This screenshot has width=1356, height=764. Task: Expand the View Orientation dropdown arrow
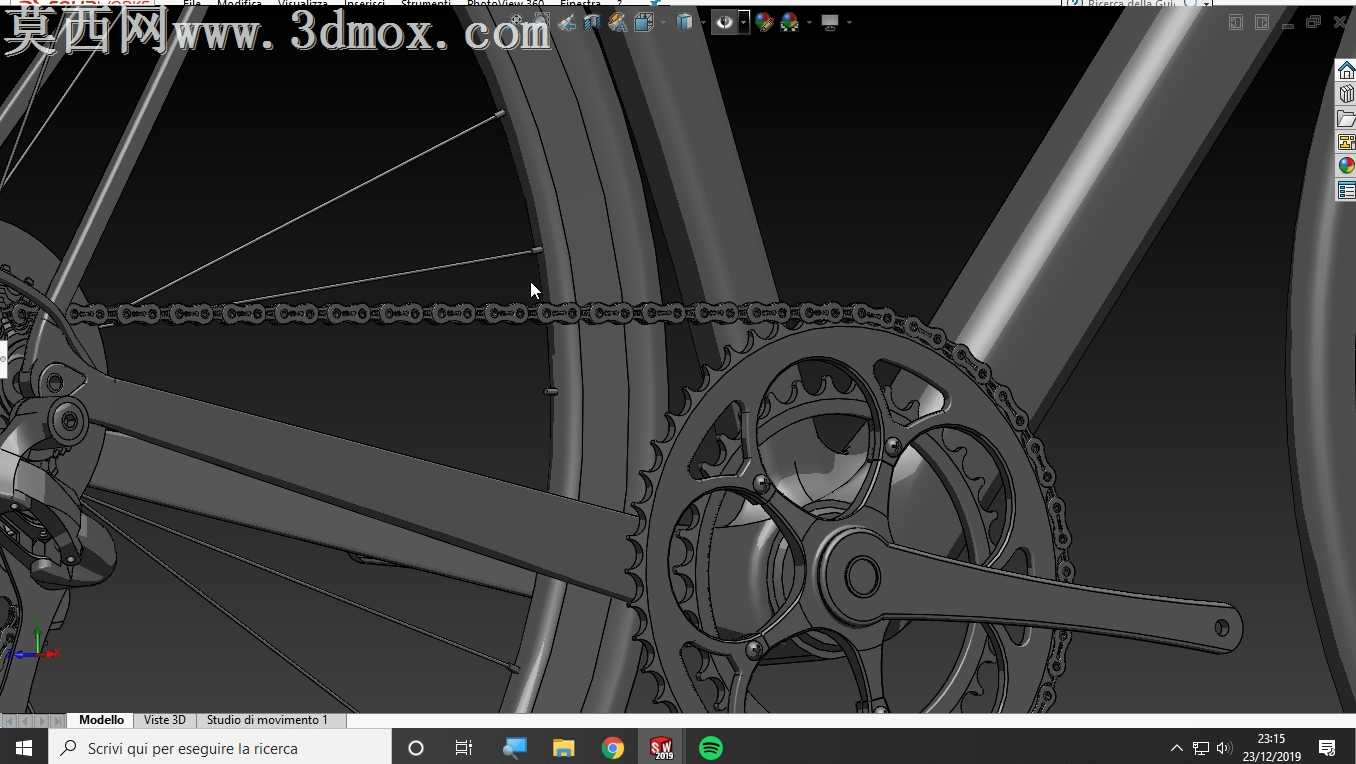coord(663,22)
